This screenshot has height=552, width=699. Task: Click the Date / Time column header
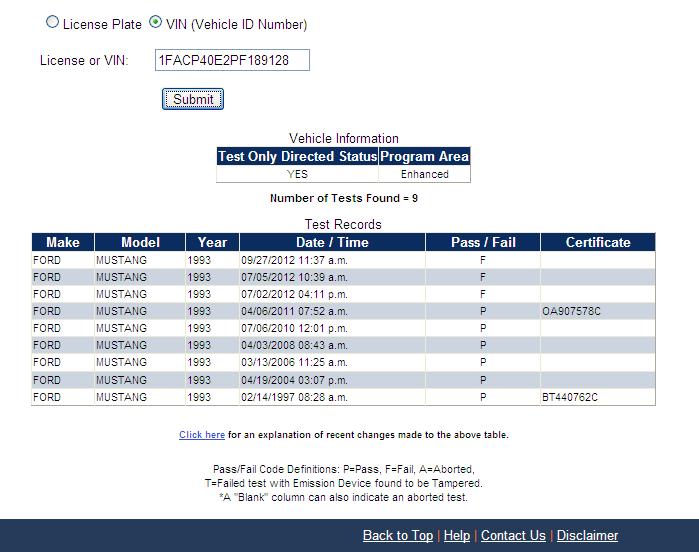click(x=332, y=242)
